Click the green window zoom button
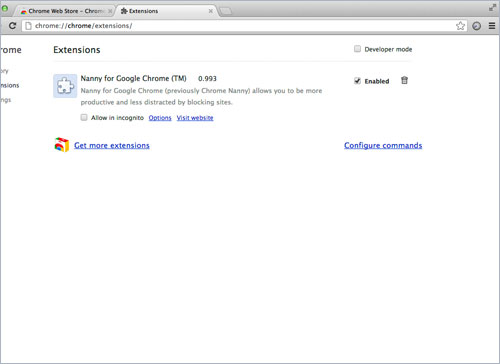 tap(5, 8)
